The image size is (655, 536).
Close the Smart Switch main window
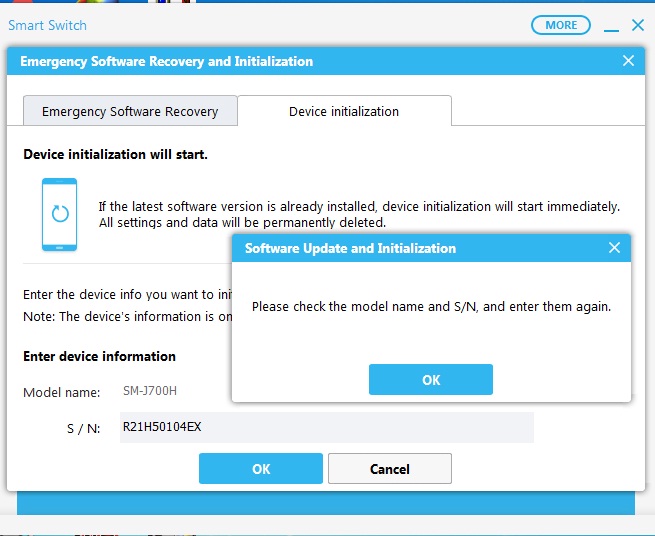pyautogui.click(x=638, y=25)
